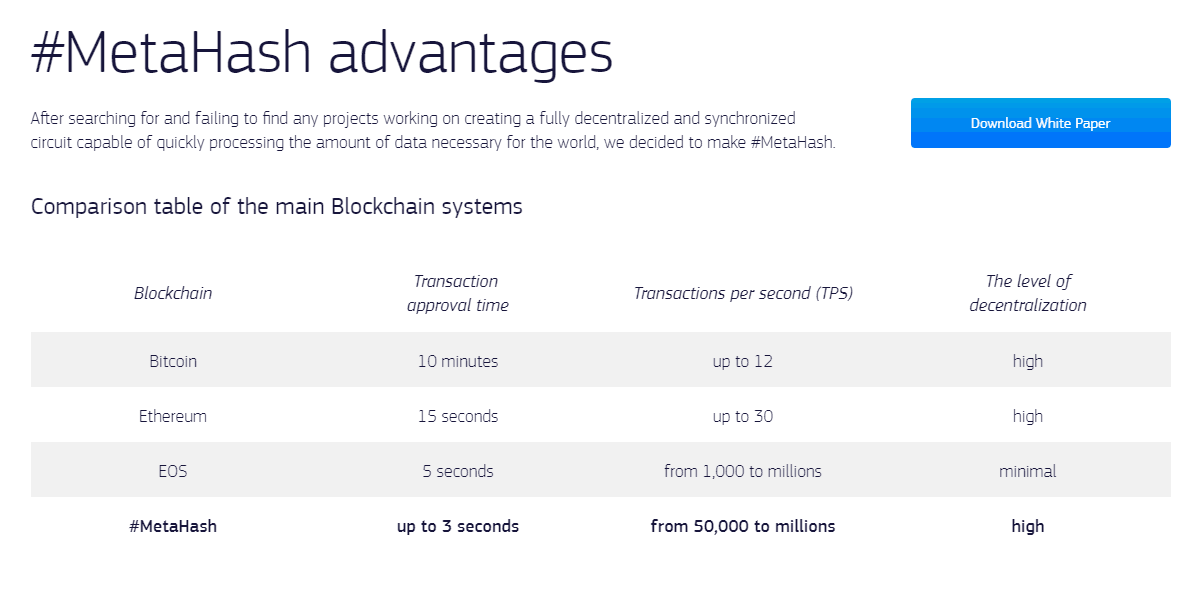The width and height of the screenshot is (1199, 593).
Task: Click the Download White Paper button
Action: tap(1040, 122)
